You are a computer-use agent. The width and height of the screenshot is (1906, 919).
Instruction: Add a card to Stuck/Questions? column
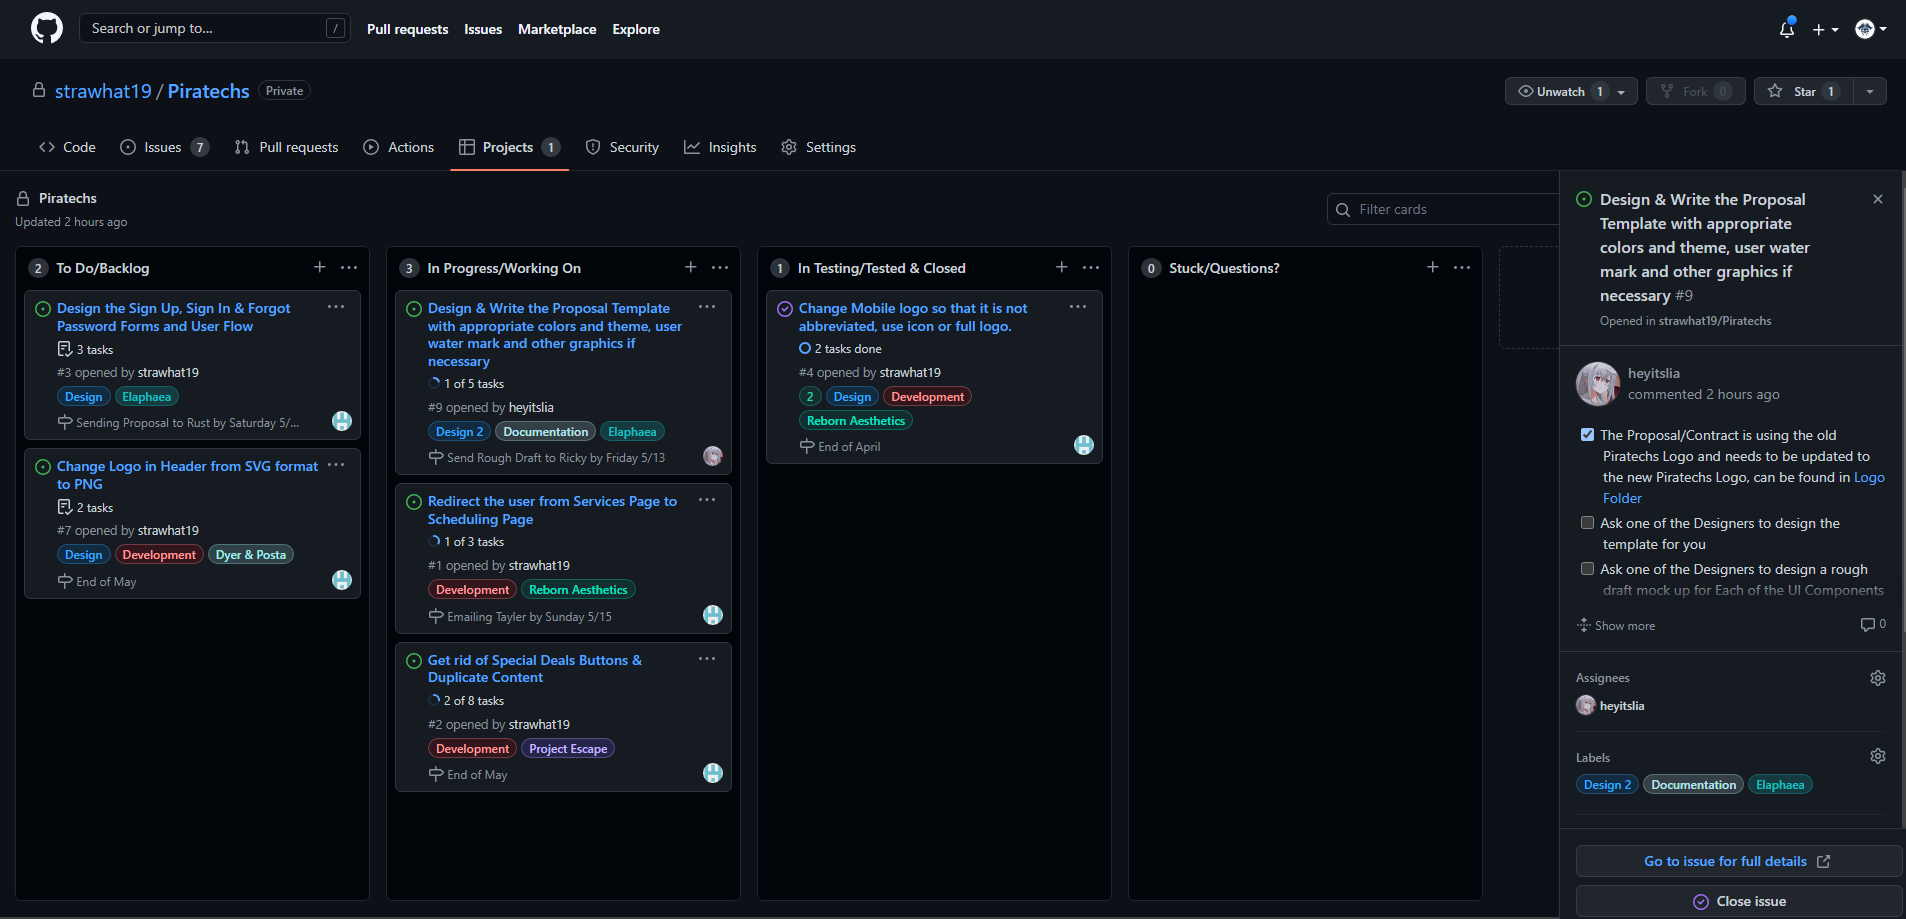(x=1433, y=267)
